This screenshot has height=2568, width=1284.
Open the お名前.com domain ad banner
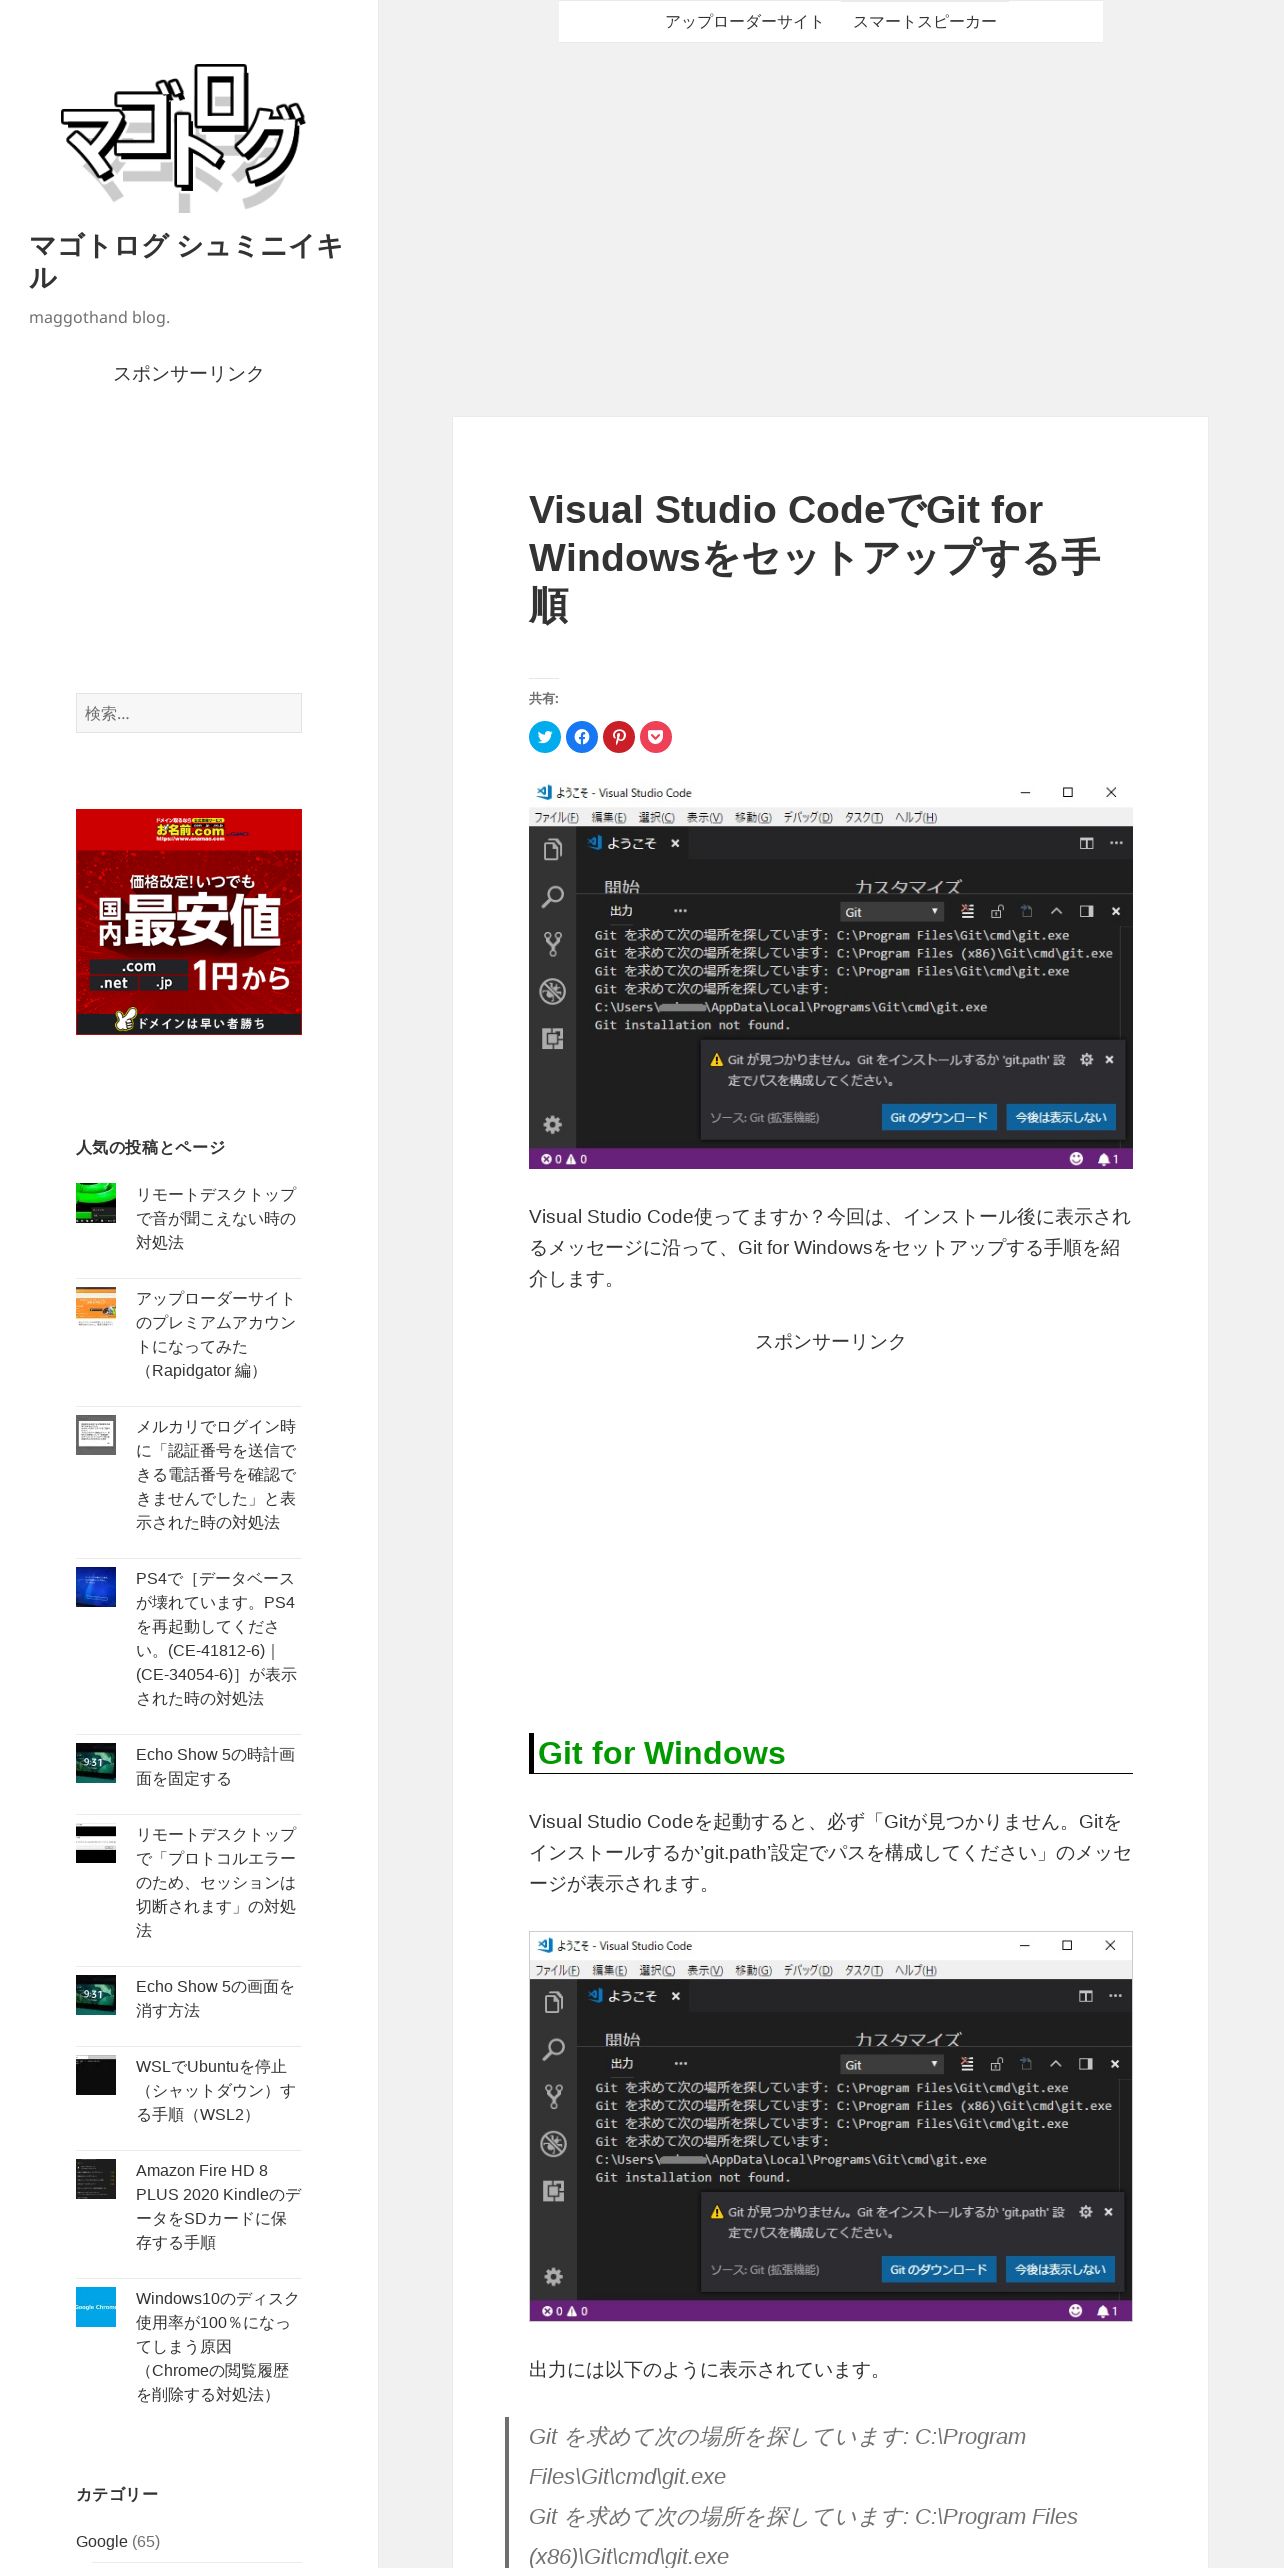coord(189,922)
